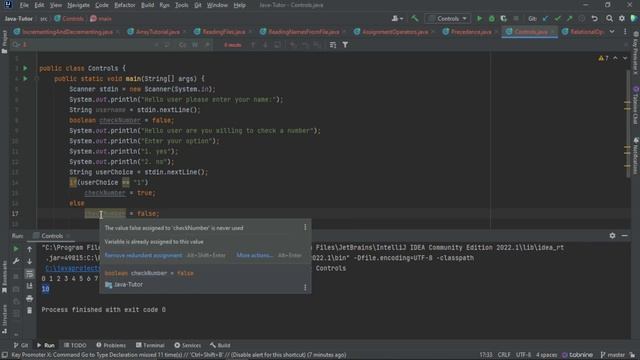640x360 pixels.
Task: Hide the Run panel with the minimize dash
Action: click(x=624, y=236)
